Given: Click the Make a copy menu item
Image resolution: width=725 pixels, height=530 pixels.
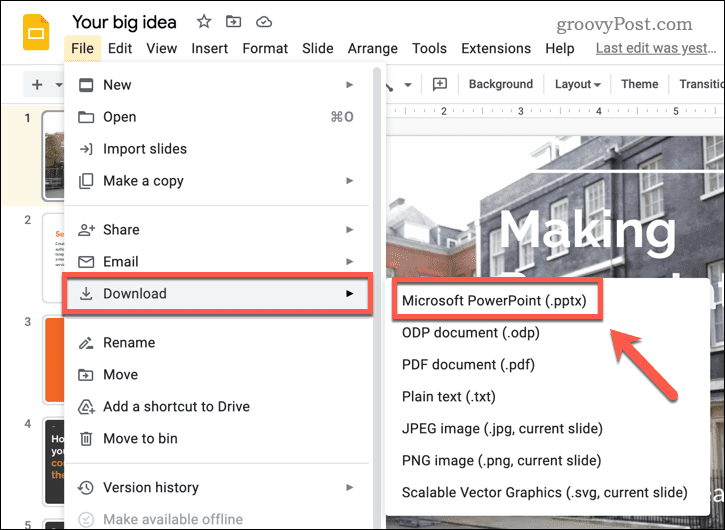Looking at the screenshot, I should pyautogui.click(x=216, y=180).
